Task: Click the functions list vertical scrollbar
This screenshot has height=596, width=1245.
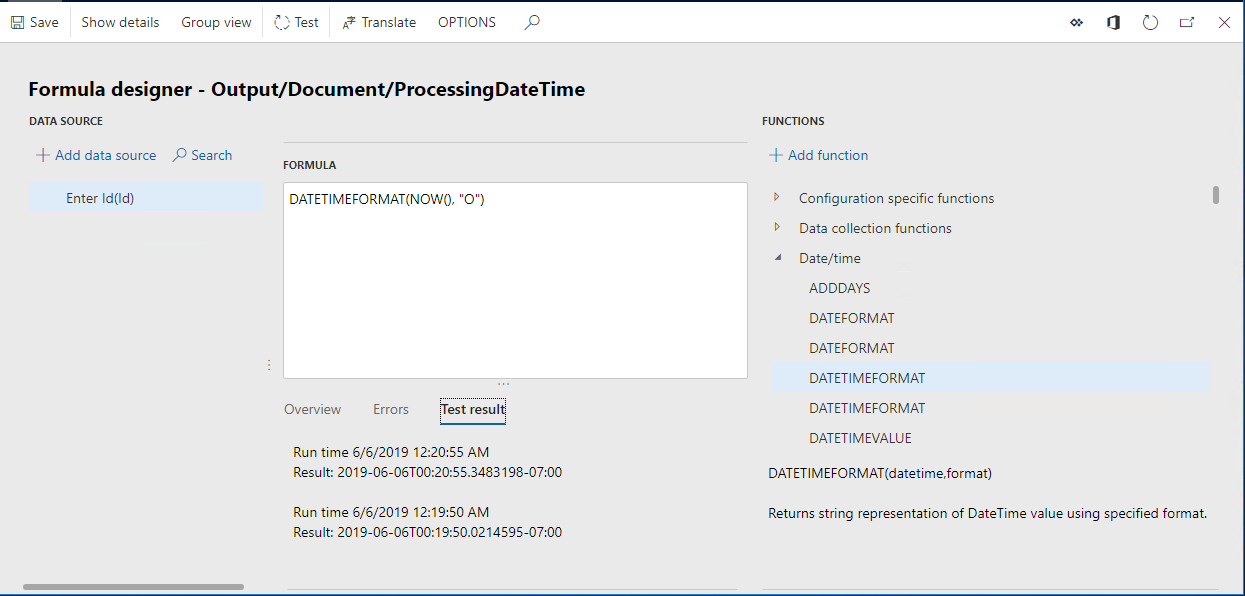Action: pyautogui.click(x=1216, y=194)
